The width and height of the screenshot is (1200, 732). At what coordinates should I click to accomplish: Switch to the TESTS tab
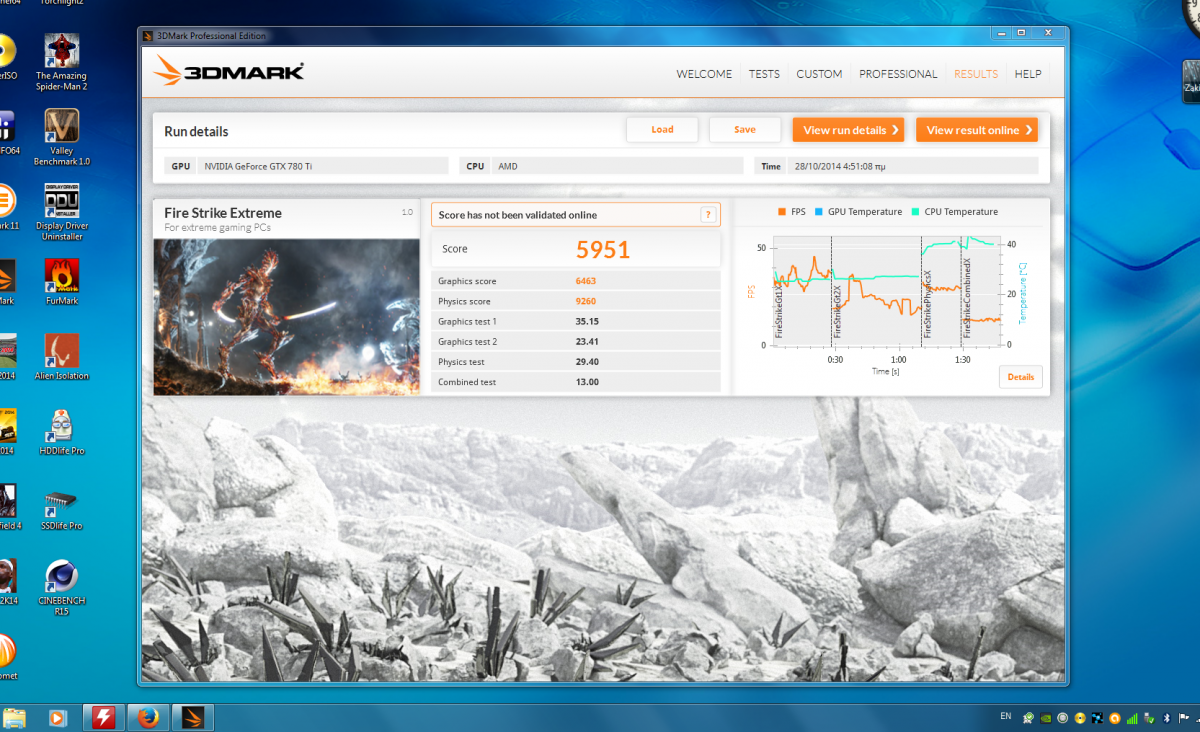[x=764, y=74]
